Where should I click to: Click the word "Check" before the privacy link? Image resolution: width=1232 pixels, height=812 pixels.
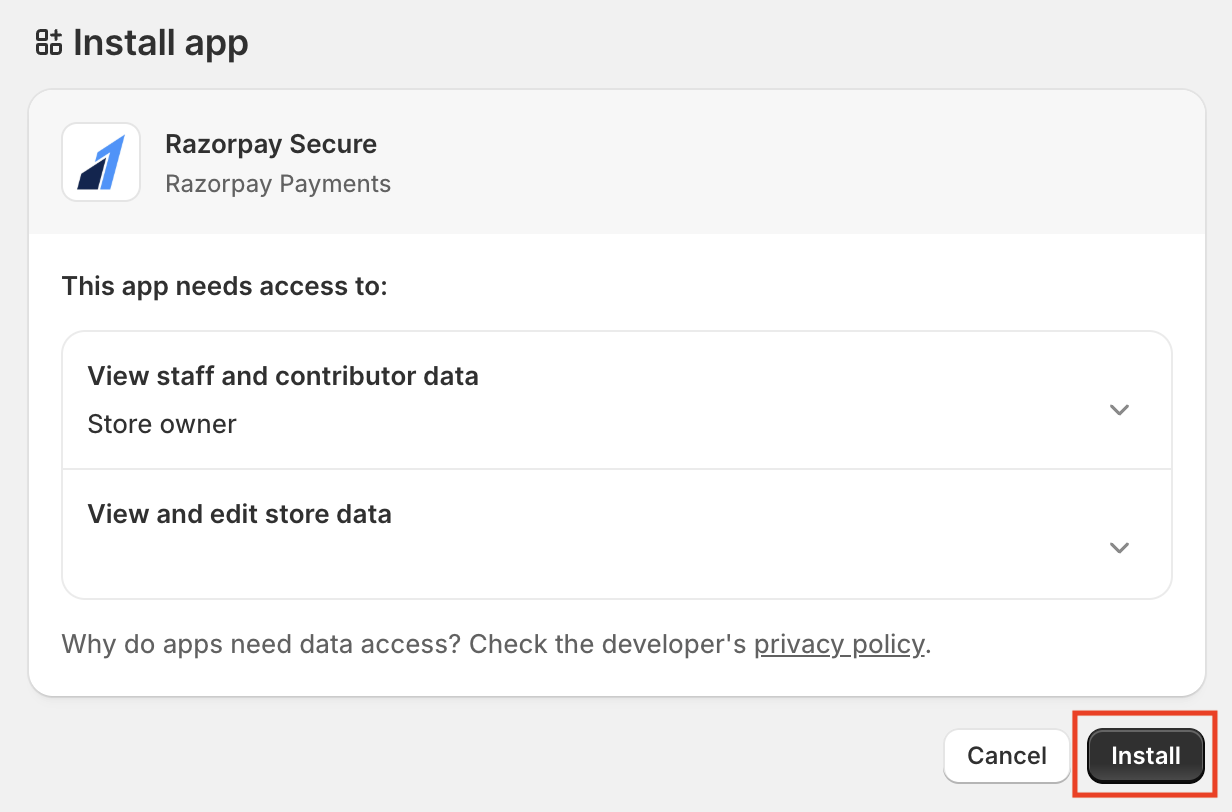point(506,644)
